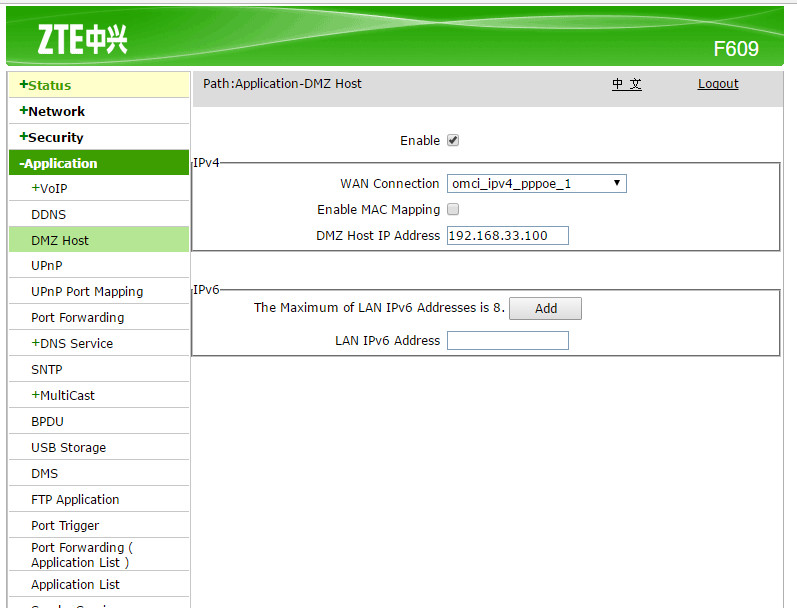Viewport: 797px width, 608px height.
Task: Click the ZTE logo in the header
Action: [x=82, y=40]
